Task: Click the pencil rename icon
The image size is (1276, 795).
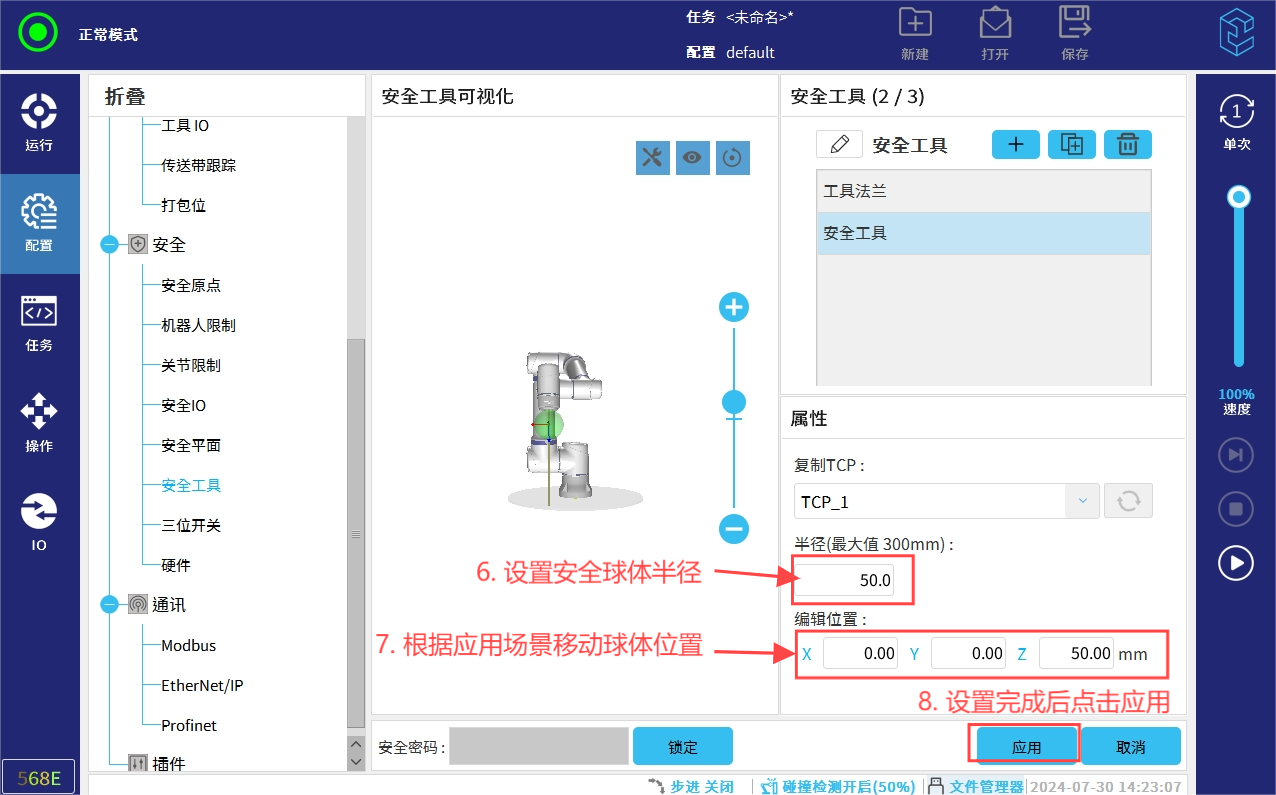Action: 839,144
